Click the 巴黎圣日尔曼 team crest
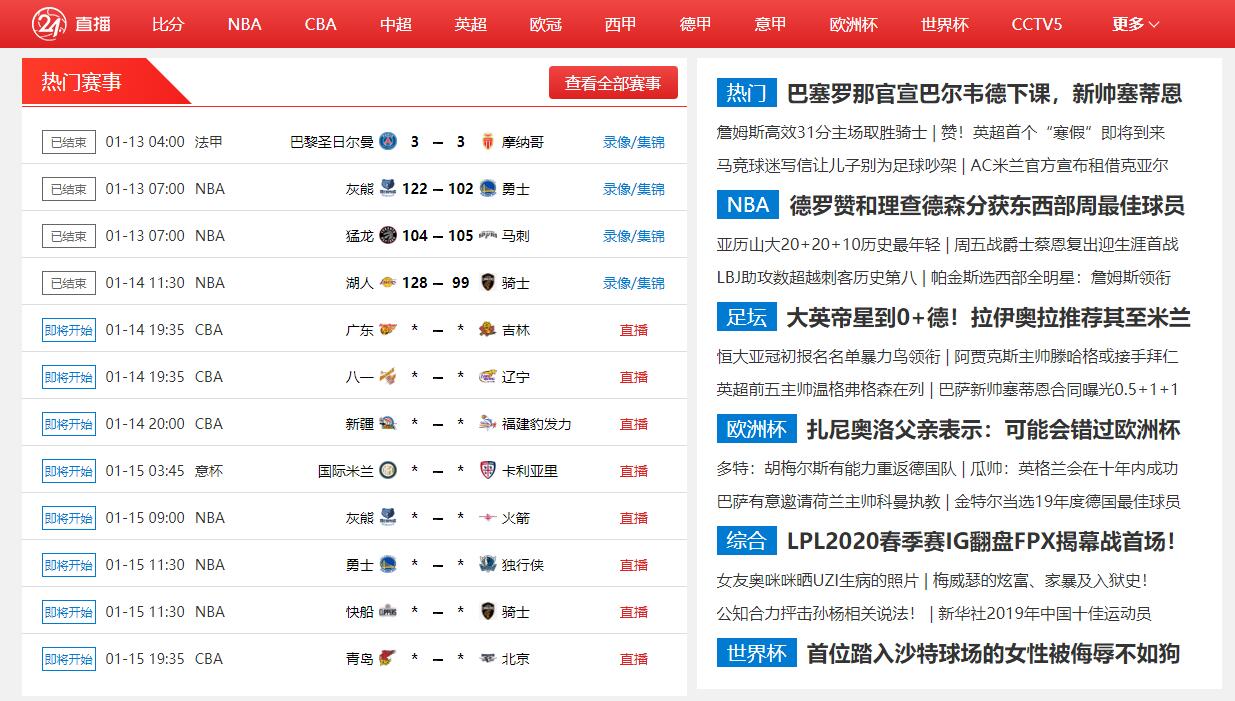 [x=388, y=142]
